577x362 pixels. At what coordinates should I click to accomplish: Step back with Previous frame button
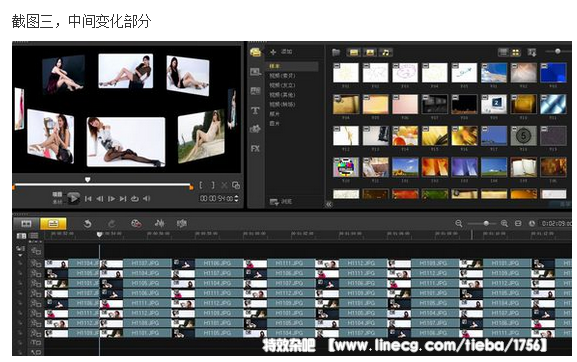(99, 199)
